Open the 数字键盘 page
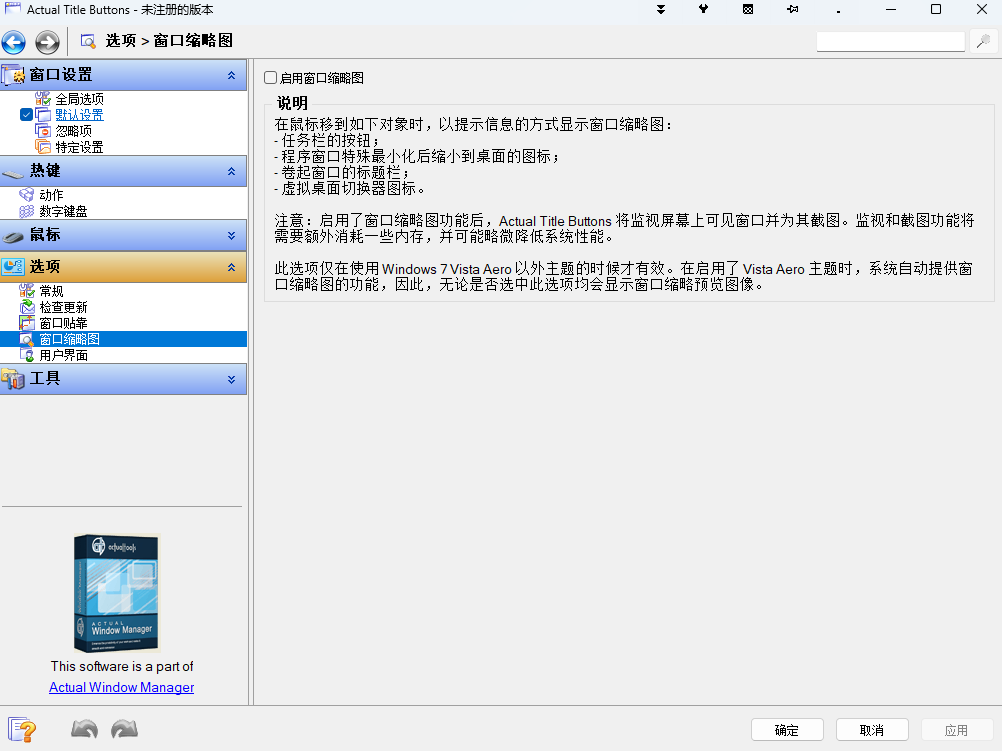The width and height of the screenshot is (1002, 751). pos(63,211)
